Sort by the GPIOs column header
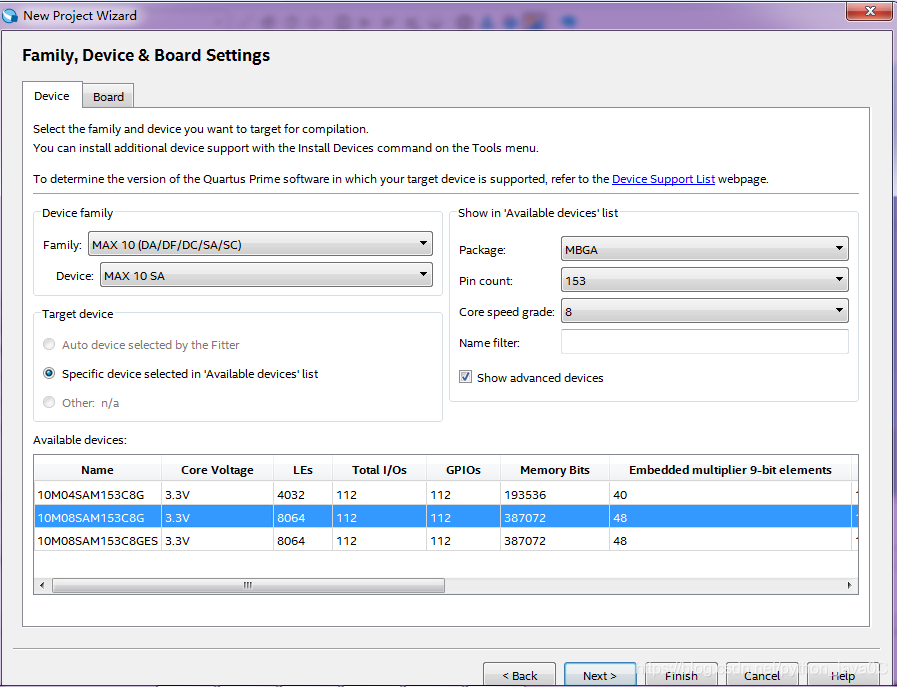897x687 pixels. pos(463,470)
